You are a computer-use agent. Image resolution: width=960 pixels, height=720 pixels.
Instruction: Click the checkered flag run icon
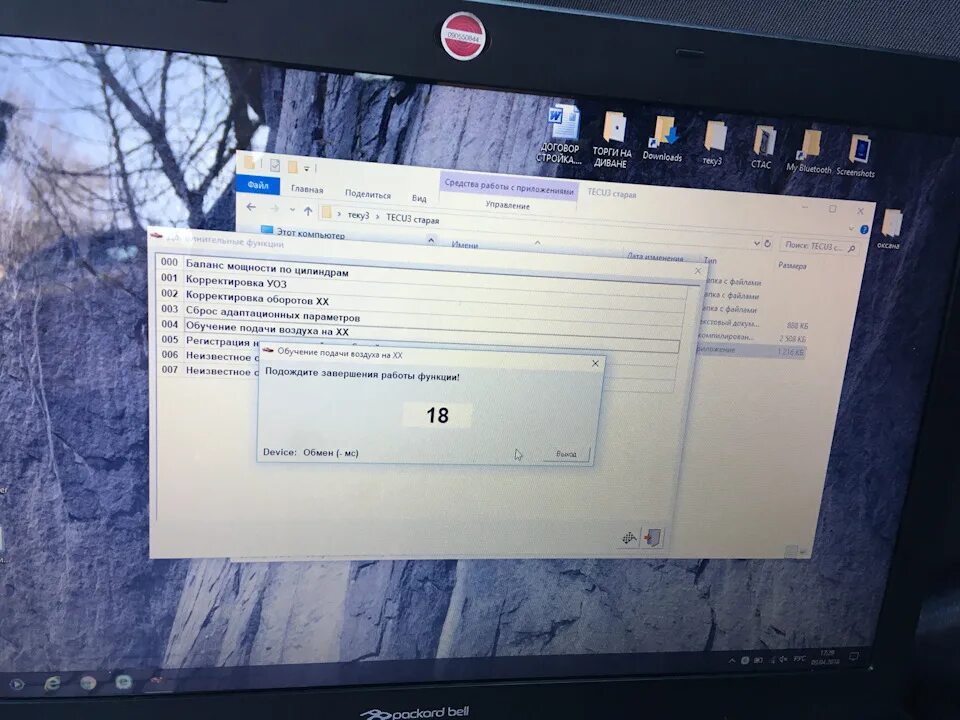[629, 538]
